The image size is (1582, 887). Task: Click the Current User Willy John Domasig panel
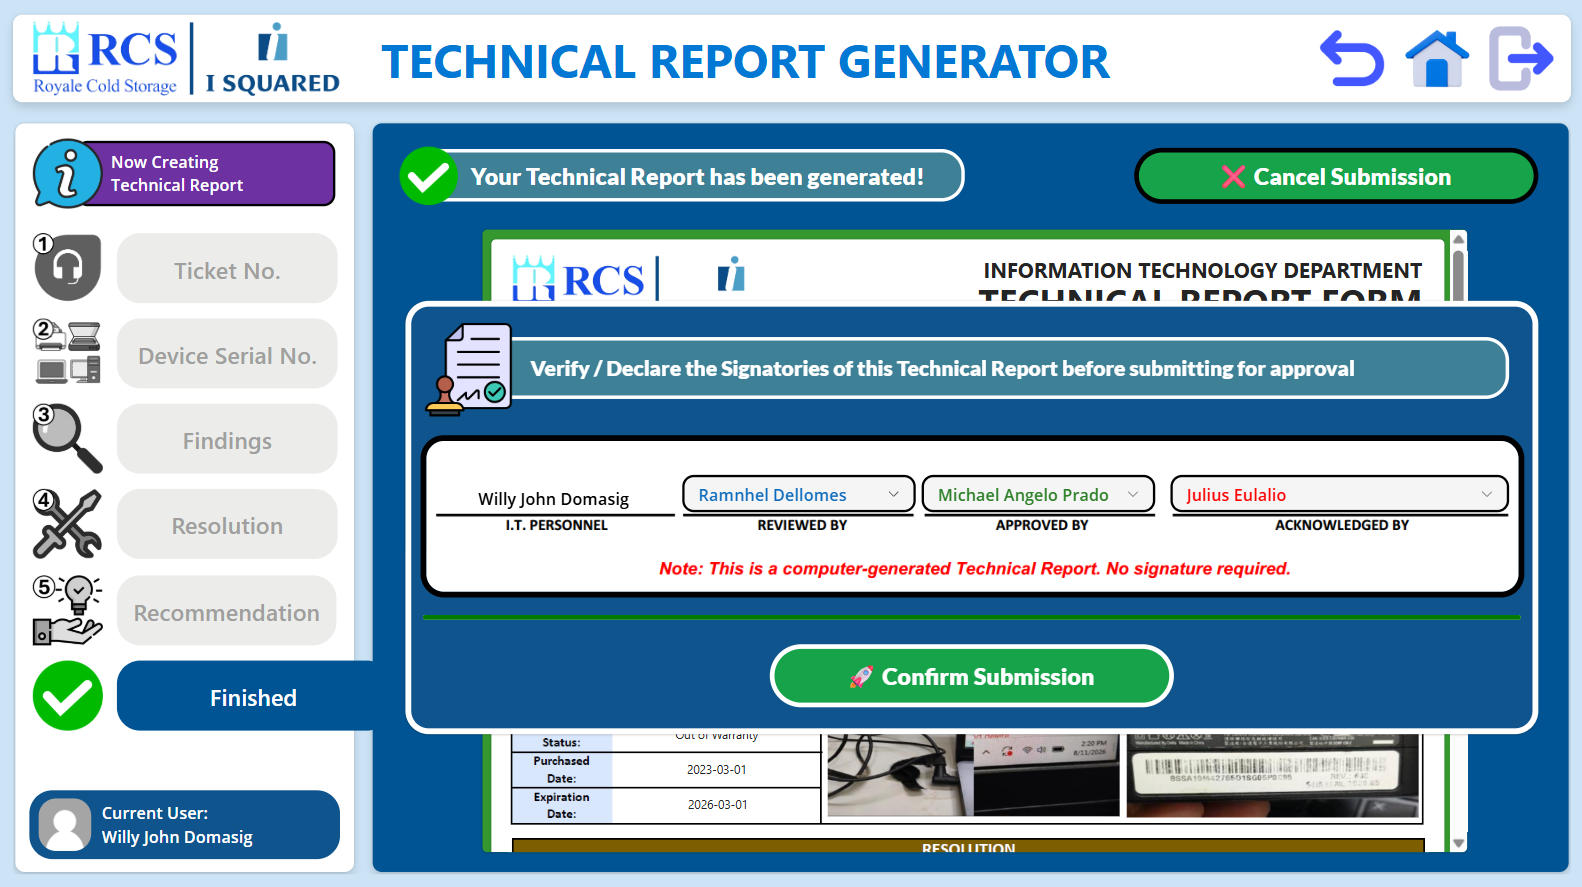(184, 825)
